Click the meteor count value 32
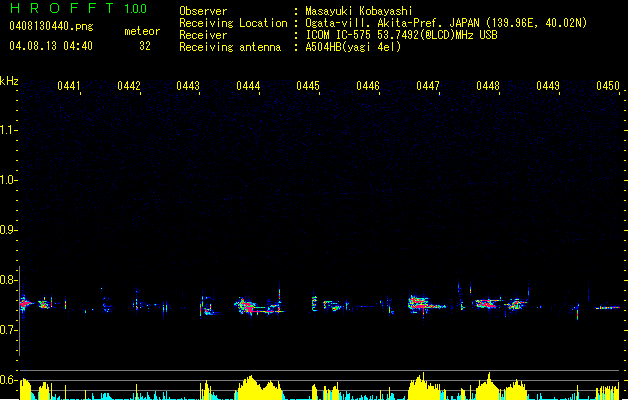 pyautogui.click(x=145, y=46)
